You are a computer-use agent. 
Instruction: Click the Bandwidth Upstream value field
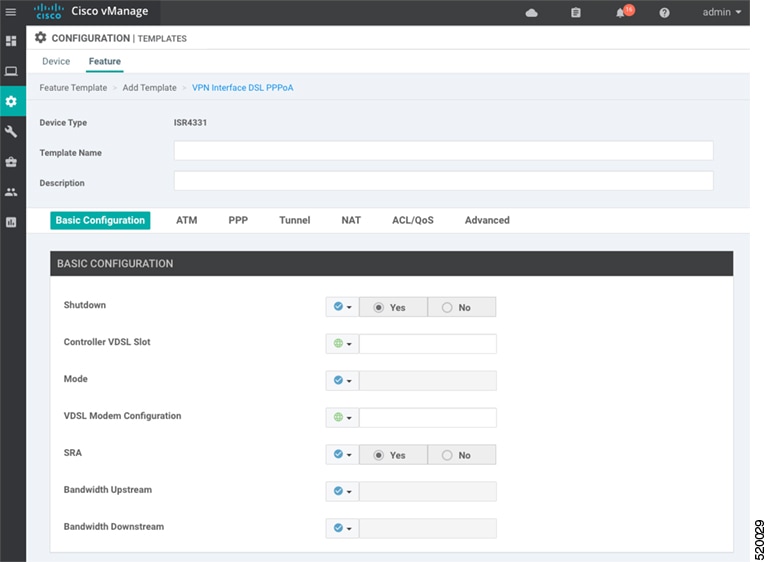point(428,491)
